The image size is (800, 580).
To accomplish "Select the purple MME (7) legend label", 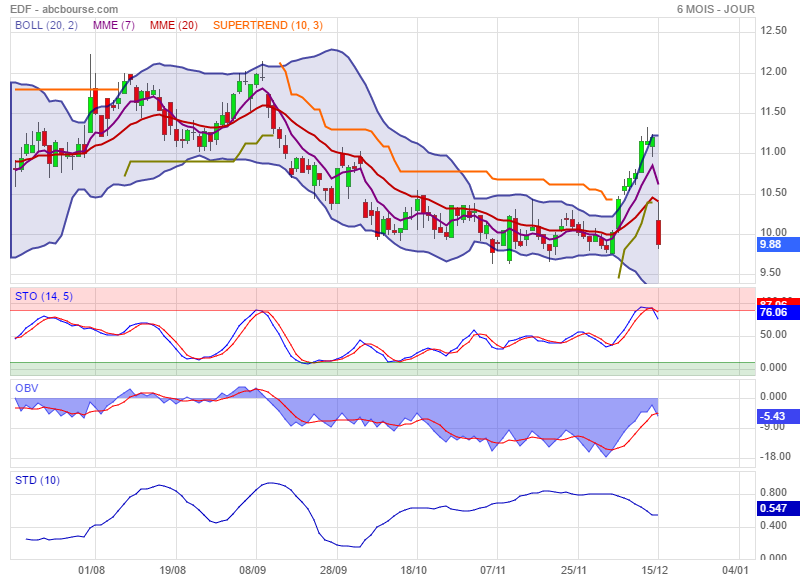I will (114, 25).
